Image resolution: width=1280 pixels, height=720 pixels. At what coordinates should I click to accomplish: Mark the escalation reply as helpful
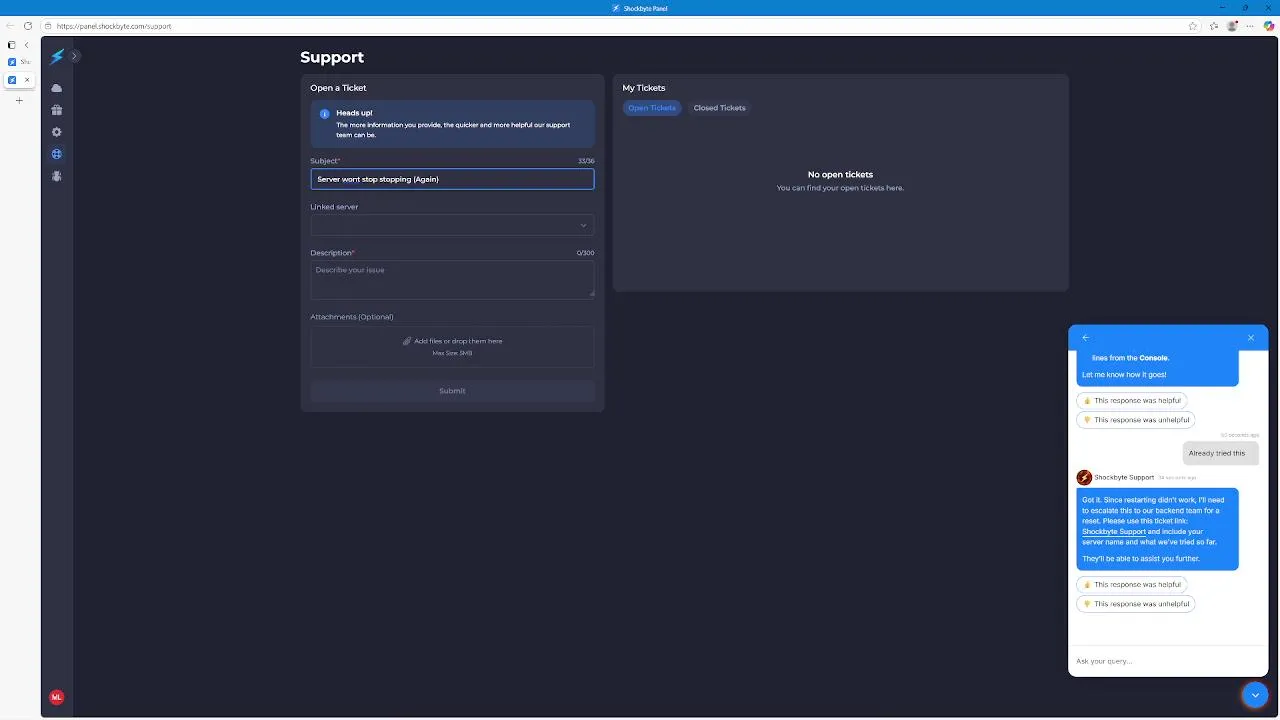click(1132, 584)
